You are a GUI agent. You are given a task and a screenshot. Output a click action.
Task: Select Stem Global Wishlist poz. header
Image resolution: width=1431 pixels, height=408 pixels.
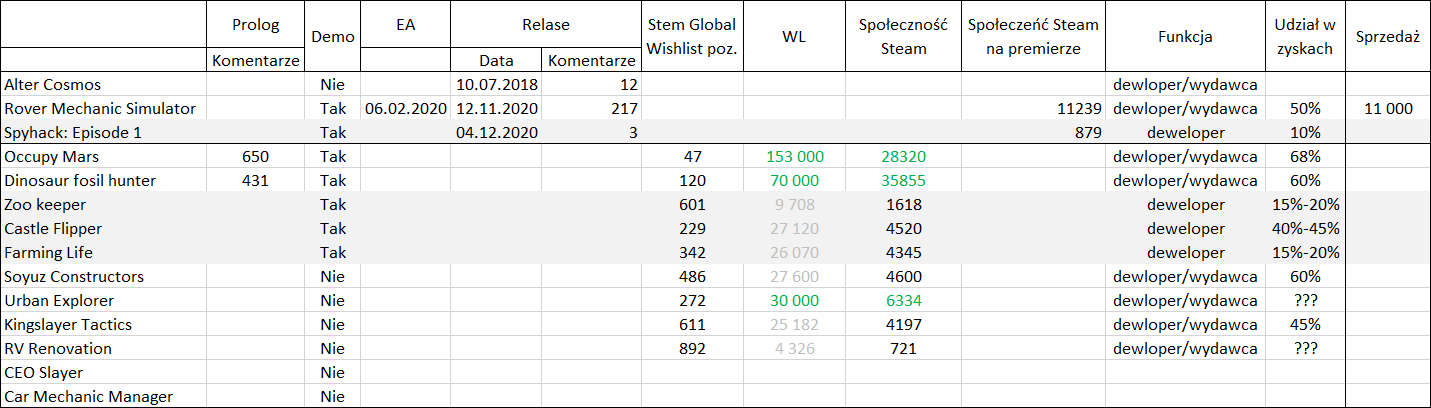pyautogui.click(x=692, y=37)
